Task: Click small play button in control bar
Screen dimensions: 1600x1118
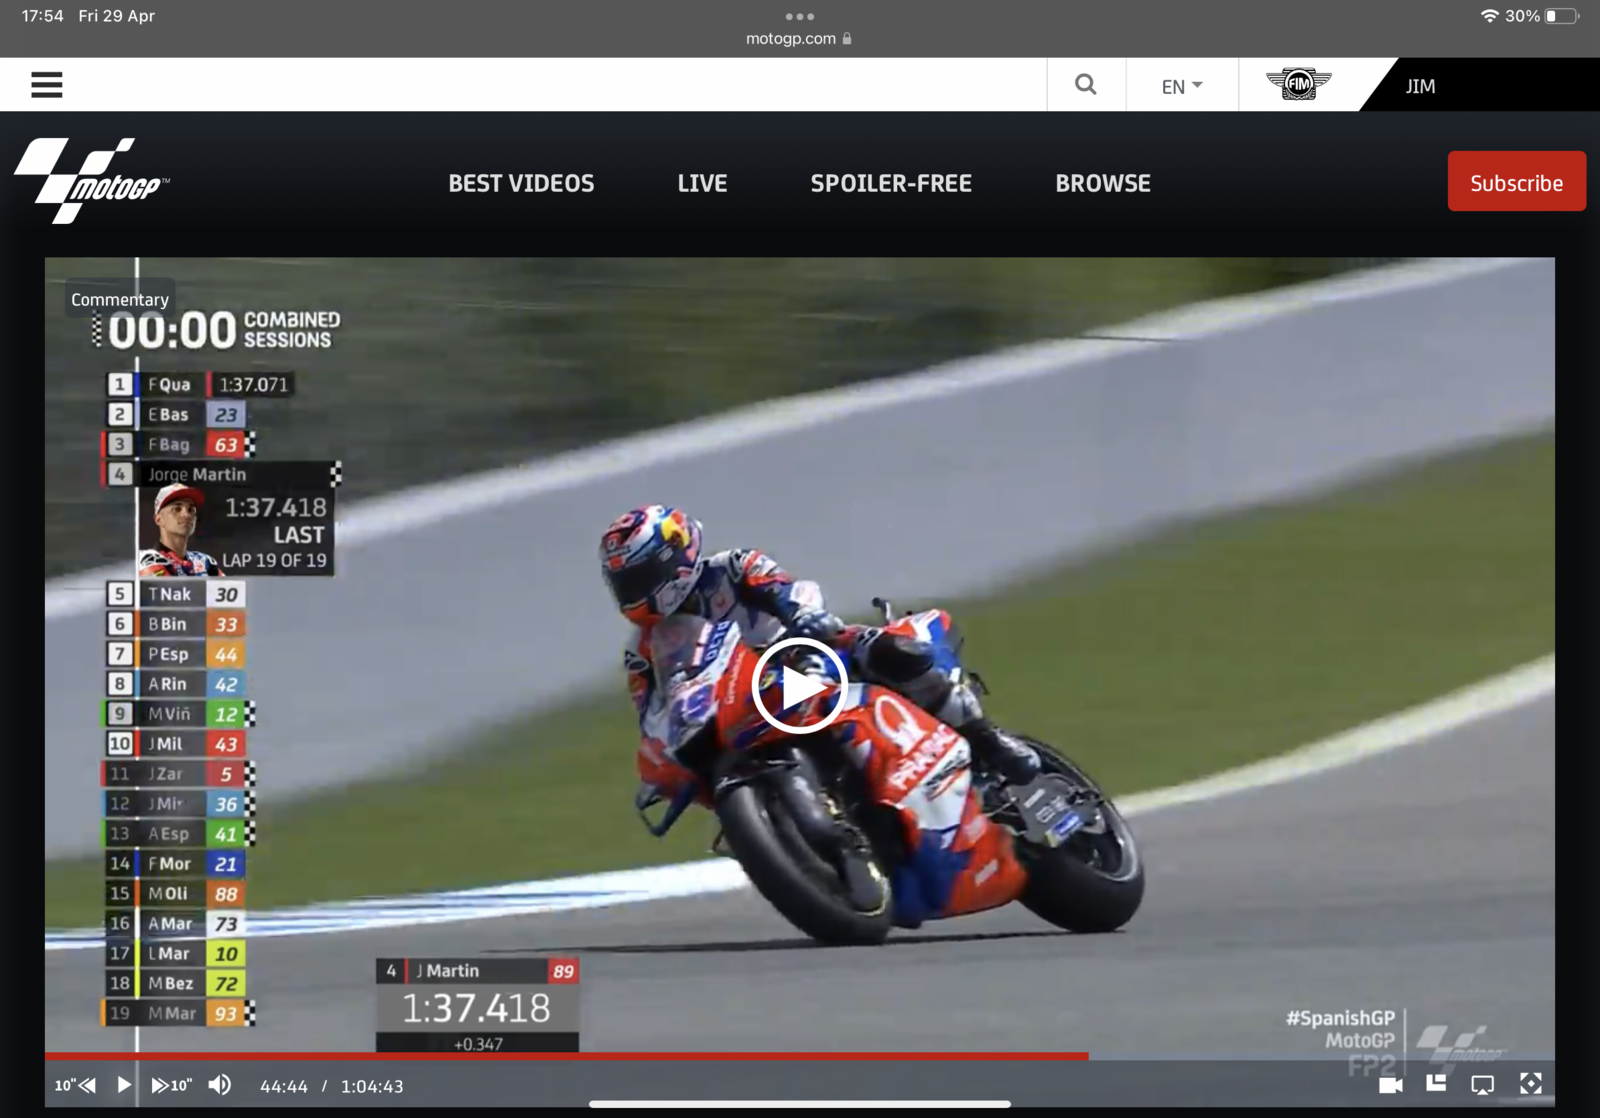Action: pos(123,1085)
